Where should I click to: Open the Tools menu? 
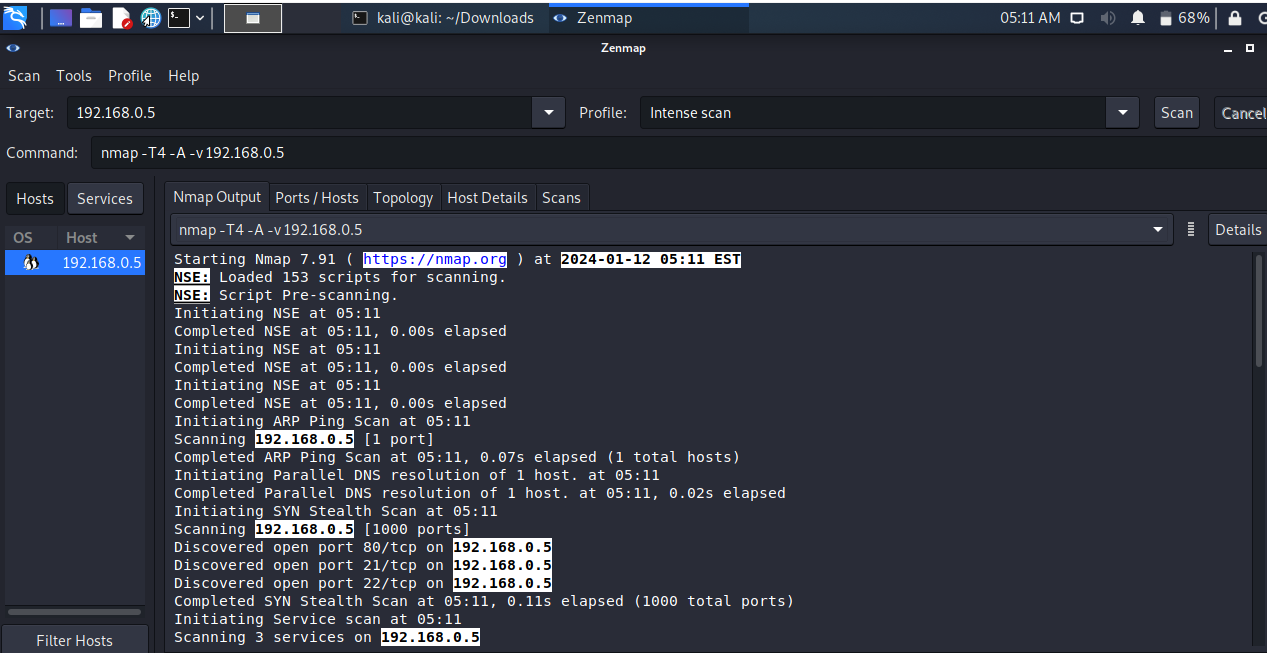pos(74,76)
